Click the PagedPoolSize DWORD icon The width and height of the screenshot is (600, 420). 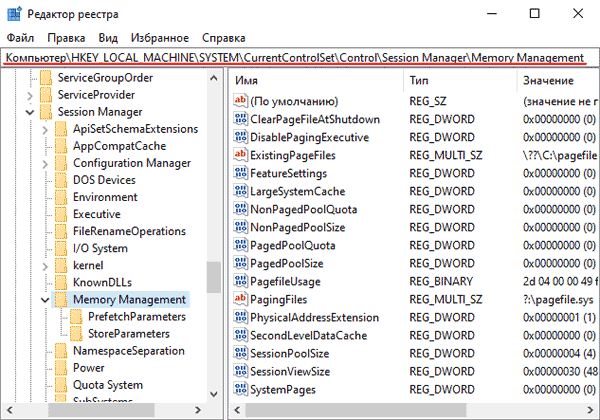240,263
